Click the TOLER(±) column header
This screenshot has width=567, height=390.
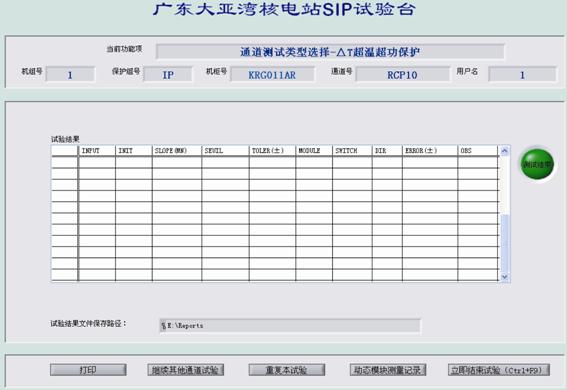[x=272, y=151]
